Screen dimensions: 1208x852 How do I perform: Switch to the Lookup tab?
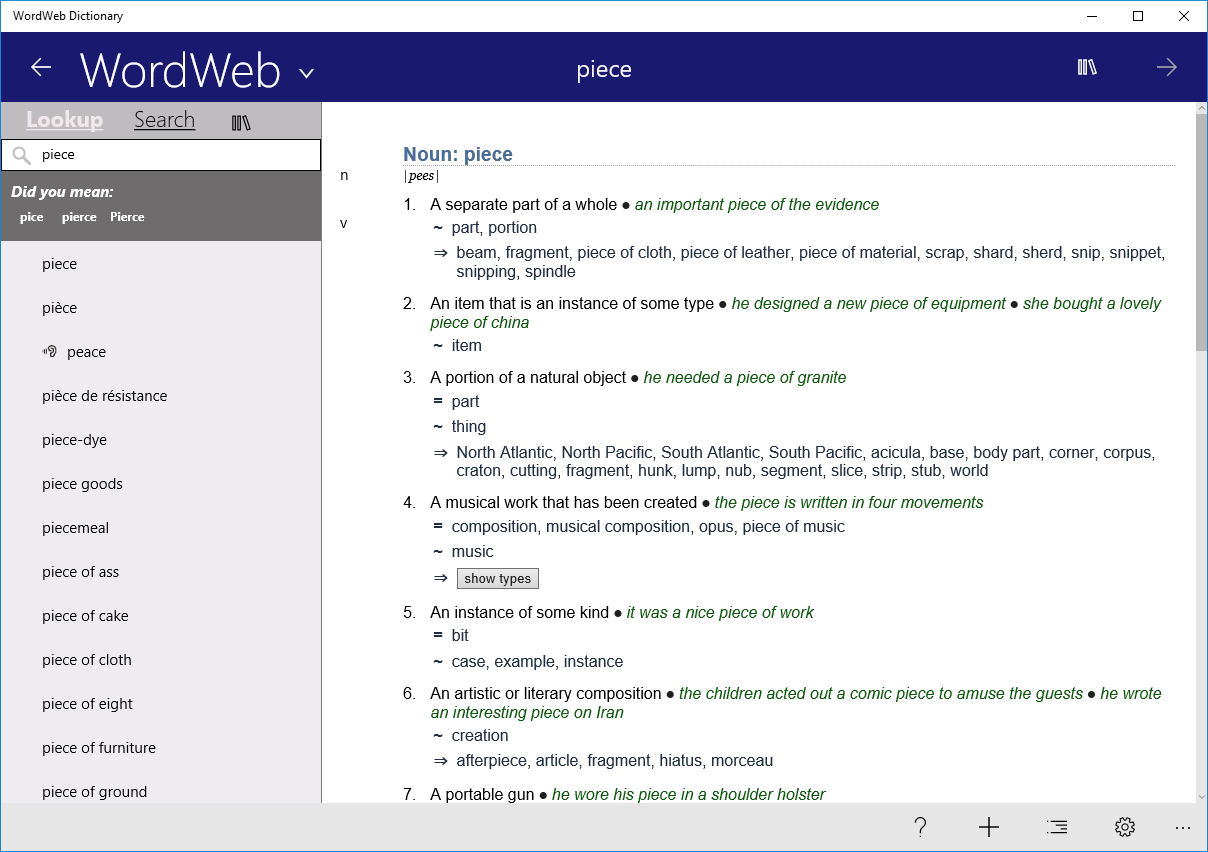[64, 119]
